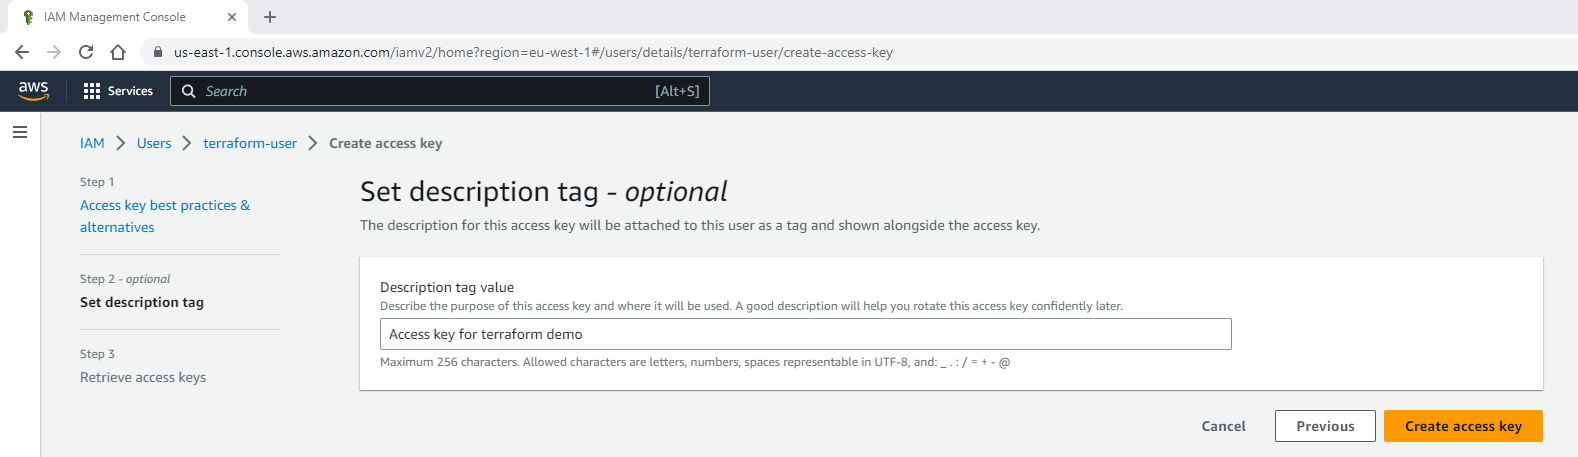Click the AWS logo home icon

(33, 90)
